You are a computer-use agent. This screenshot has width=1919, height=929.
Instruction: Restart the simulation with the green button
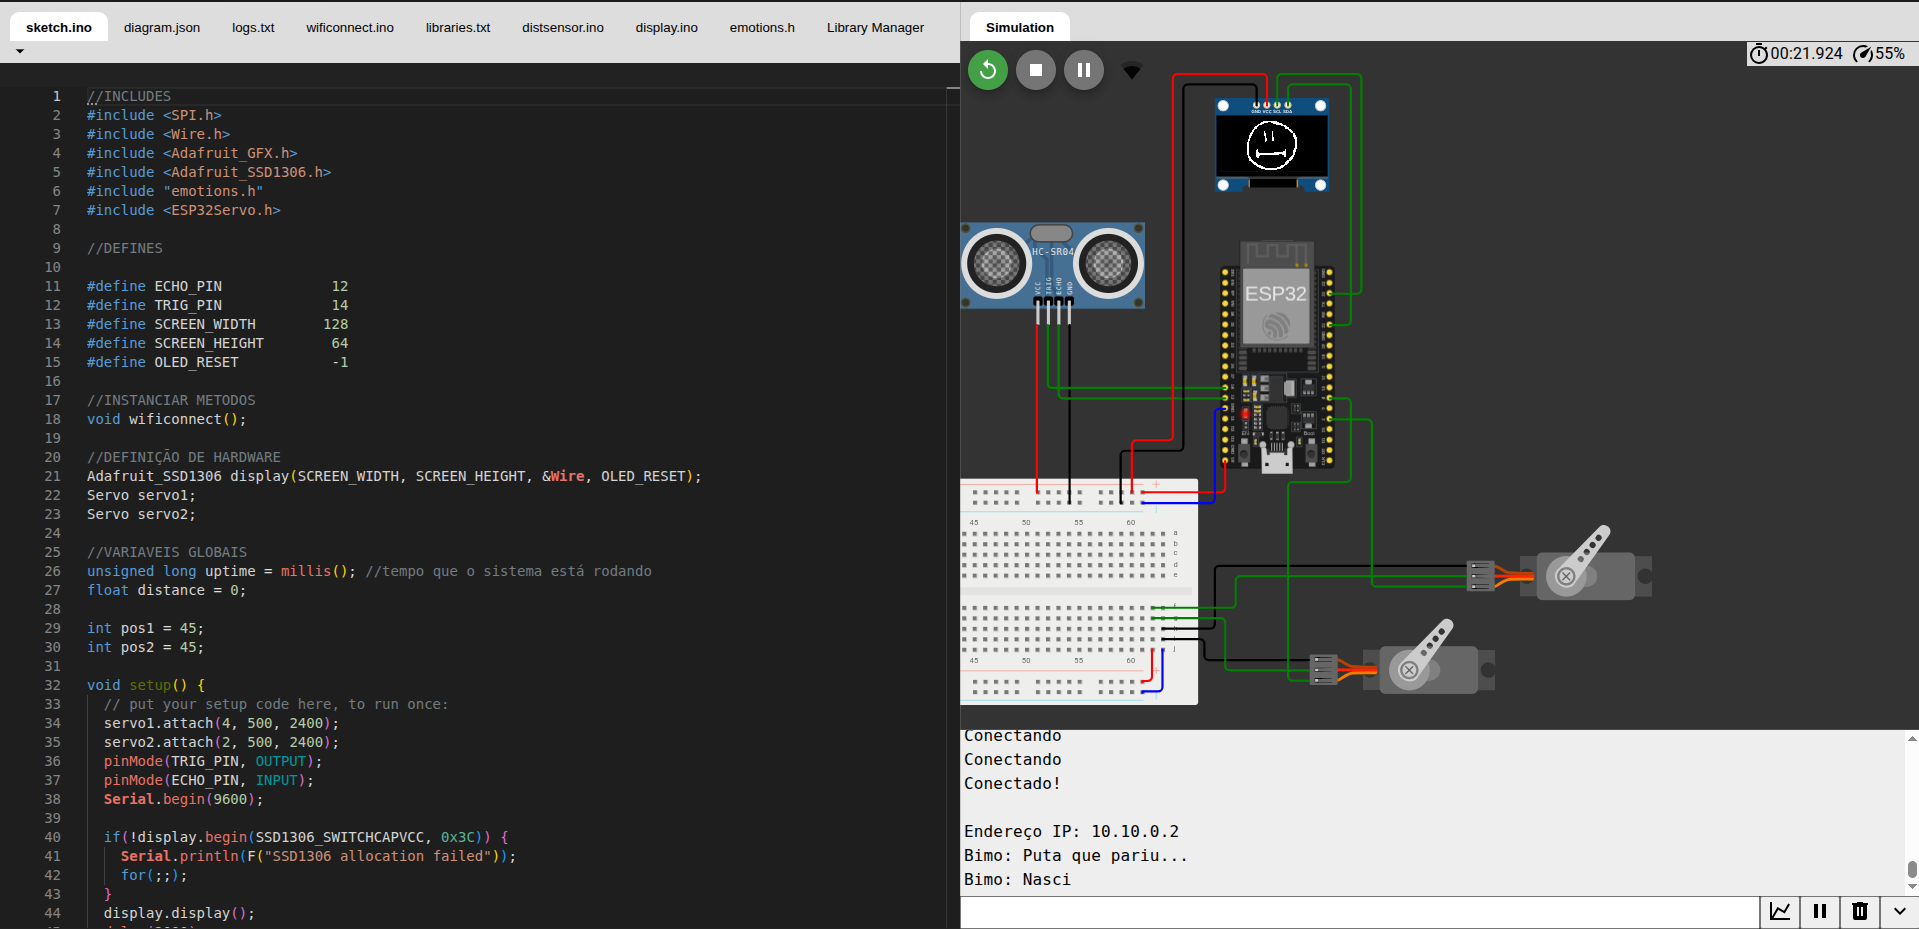pyautogui.click(x=988, y=70)
